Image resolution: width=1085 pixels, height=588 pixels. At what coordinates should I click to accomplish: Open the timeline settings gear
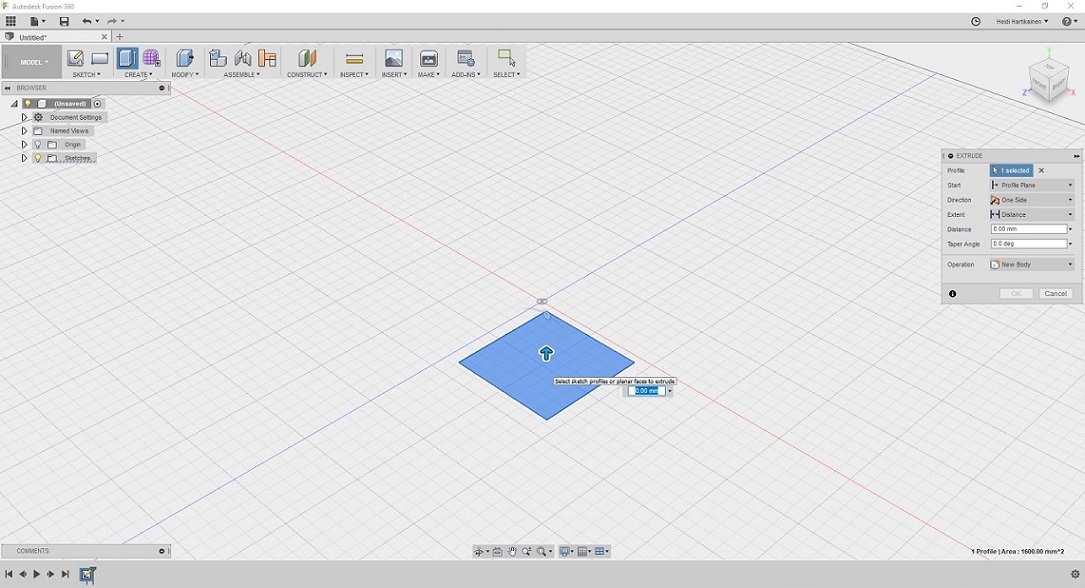pyautogui.click(x=1075, y=574)
